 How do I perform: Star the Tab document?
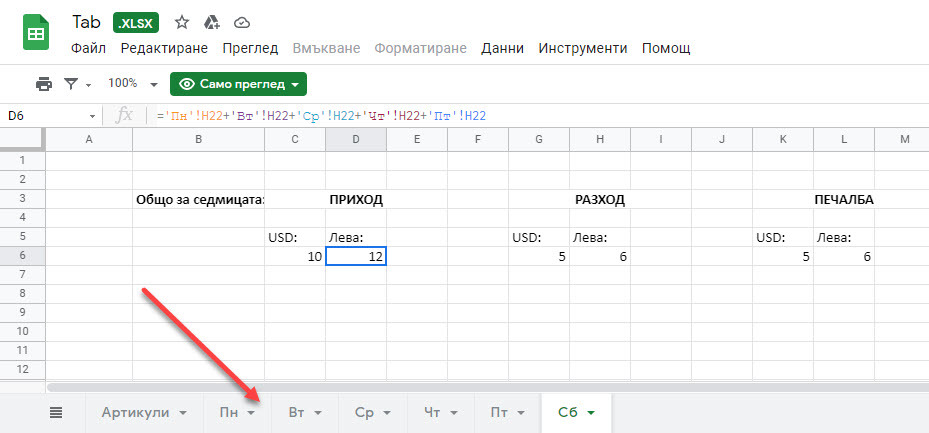pyautogui.click(x=182, y=22)
